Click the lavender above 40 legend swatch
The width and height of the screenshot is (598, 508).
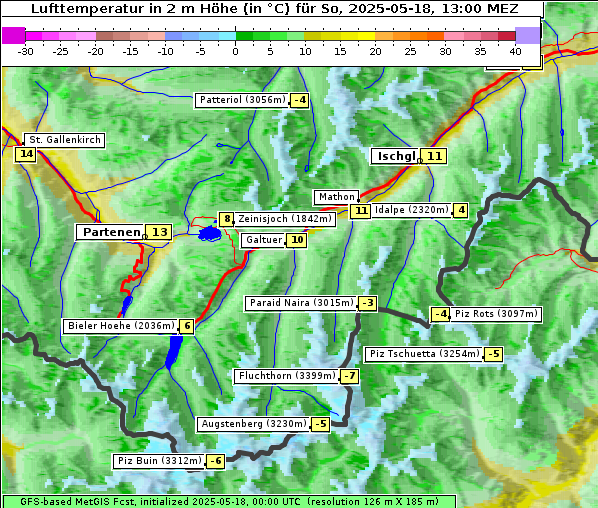(527, 35)
